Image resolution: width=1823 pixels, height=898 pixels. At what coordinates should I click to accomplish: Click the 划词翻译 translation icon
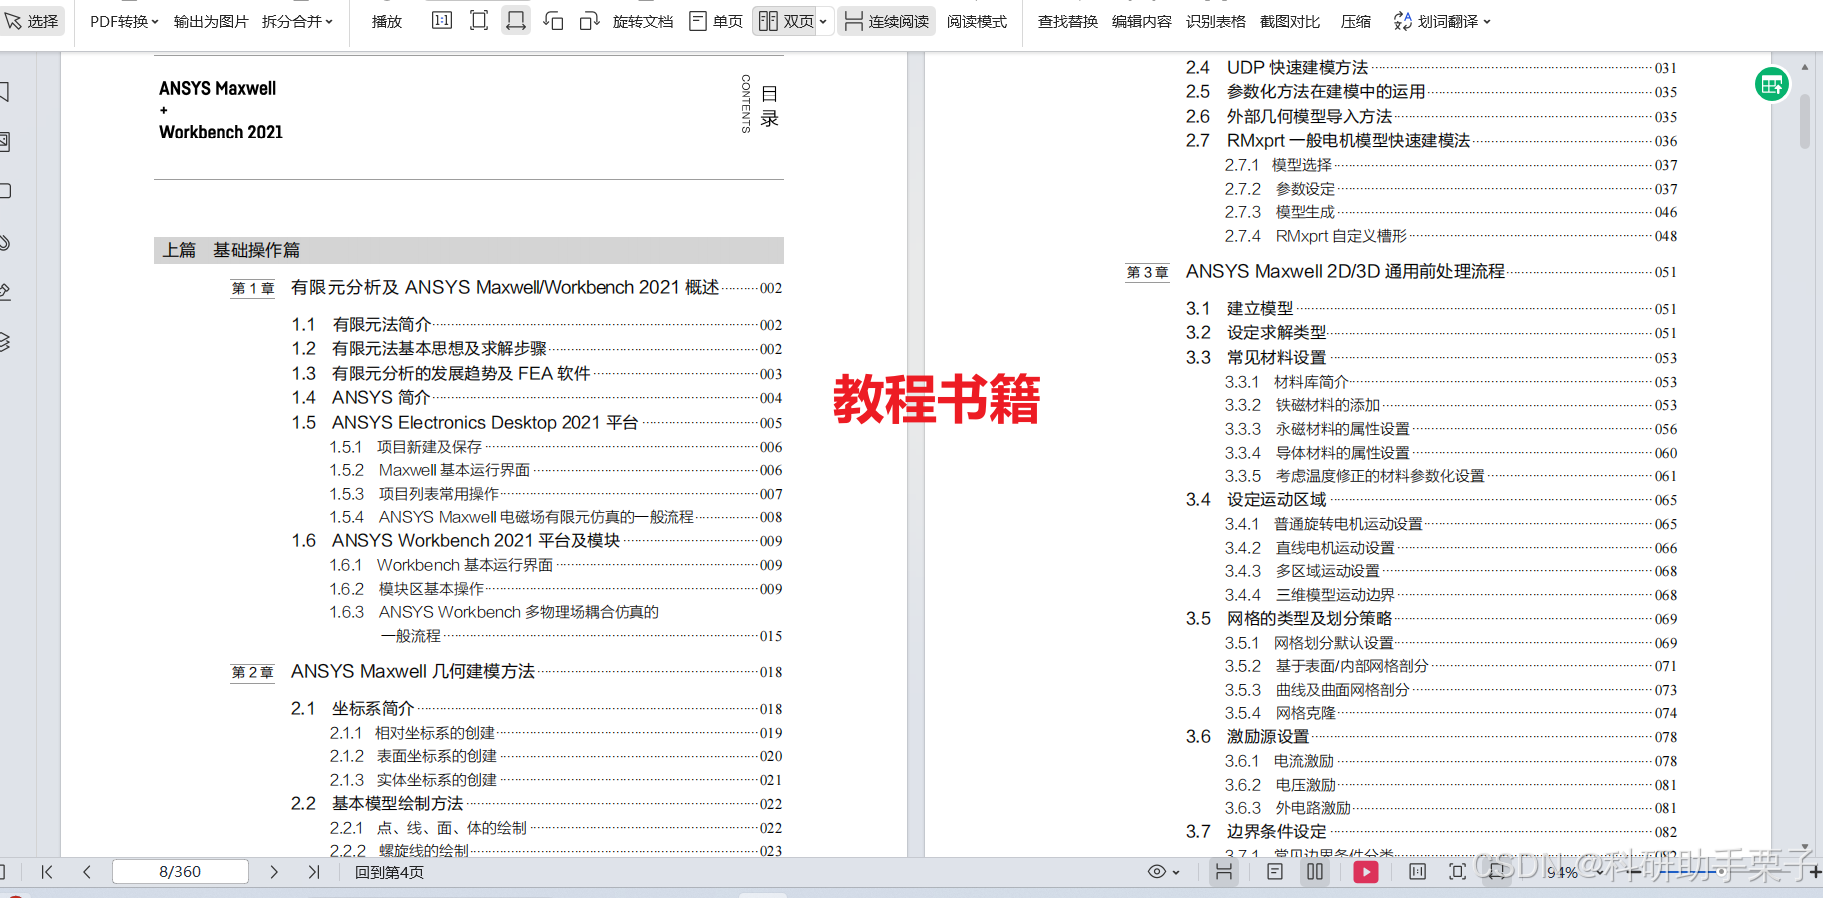1403,21
